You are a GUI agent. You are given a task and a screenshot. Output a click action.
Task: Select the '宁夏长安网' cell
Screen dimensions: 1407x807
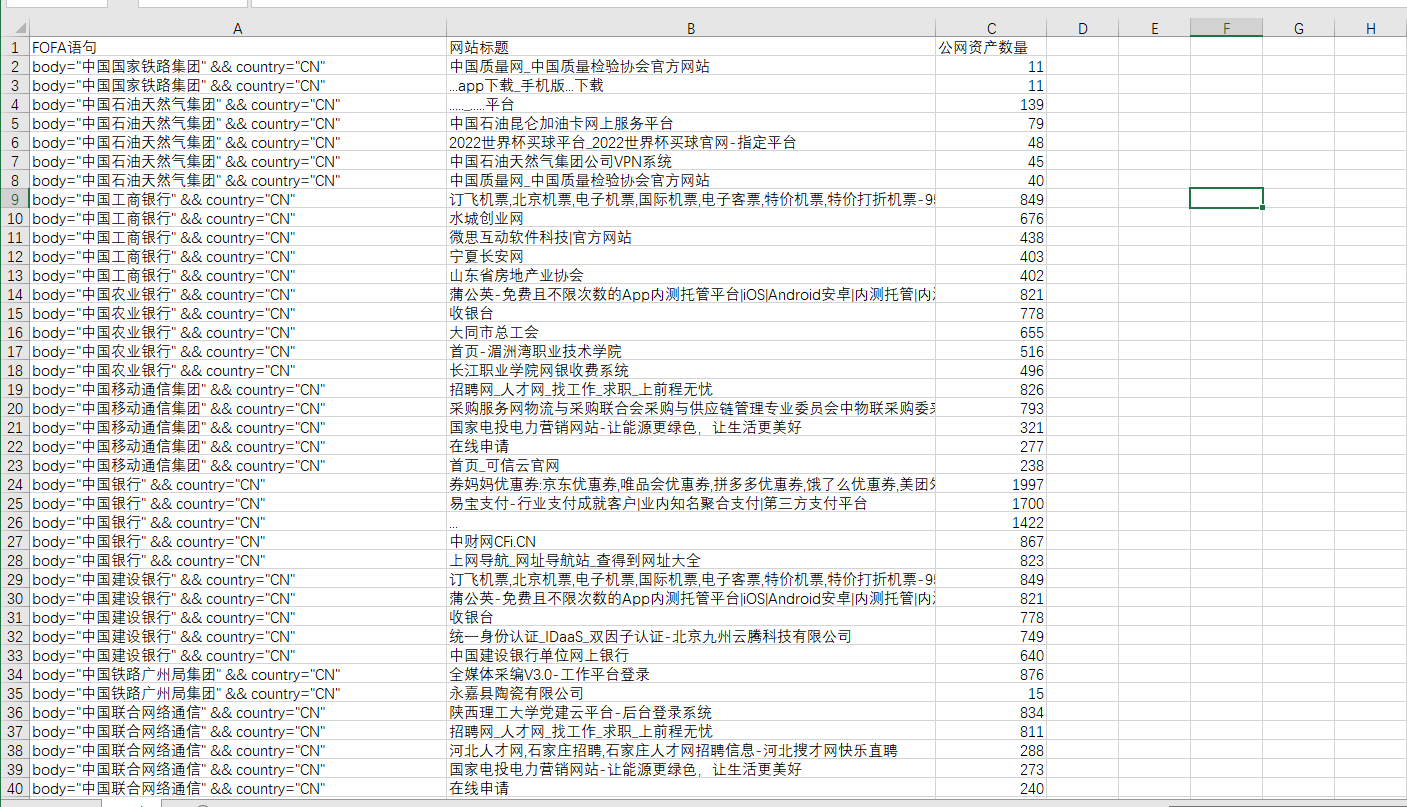691,256
